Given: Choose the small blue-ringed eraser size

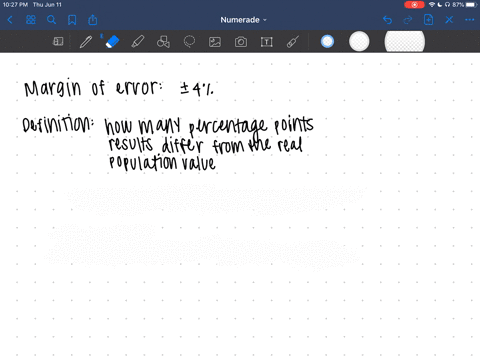Looking at the screenshot, I should [x=327, y=42].
